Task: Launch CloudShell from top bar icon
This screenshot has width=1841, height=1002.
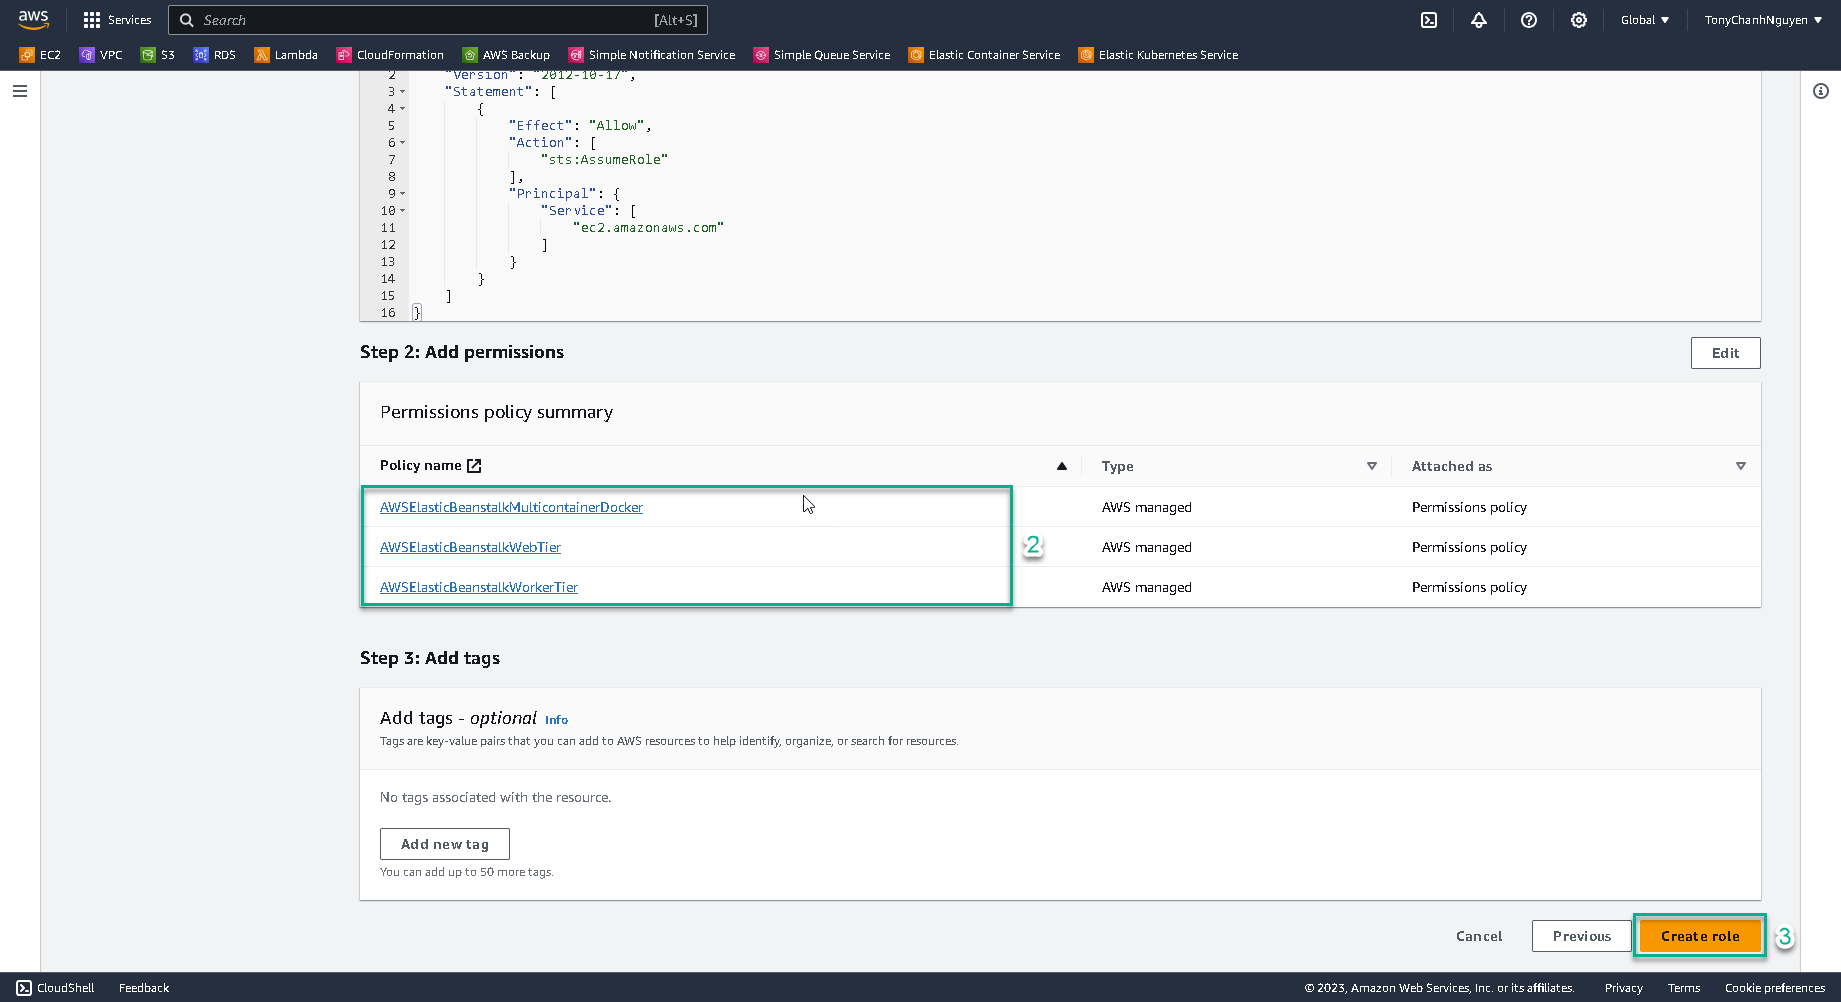Action: [x=1429, y=20]
